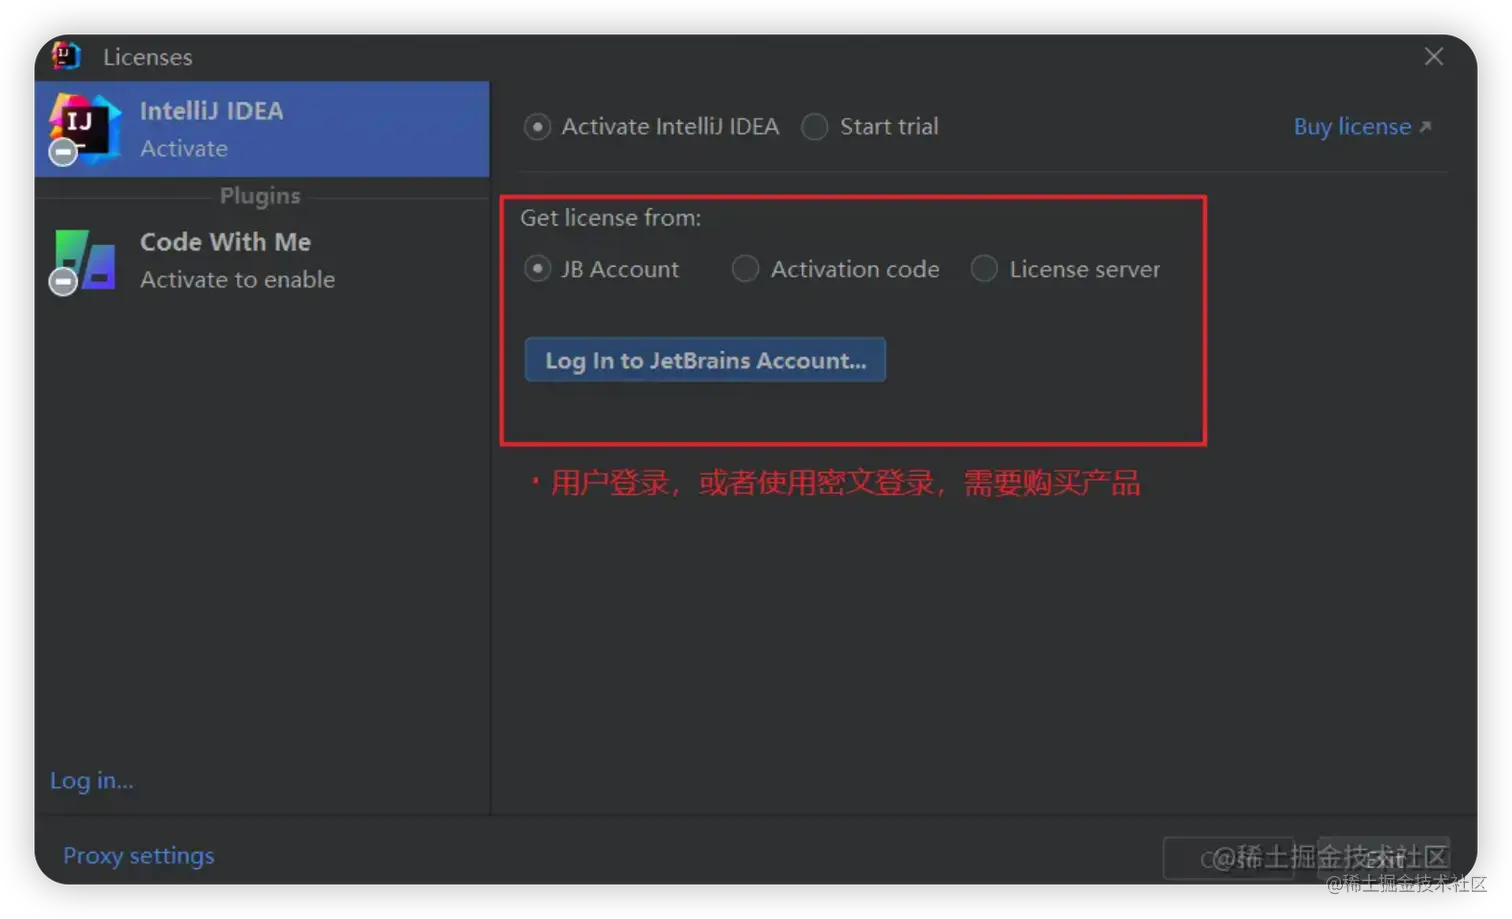This screenshot has width=1512, height=919.
Task: Open the Buy license link
Action: coord(1362,127)
